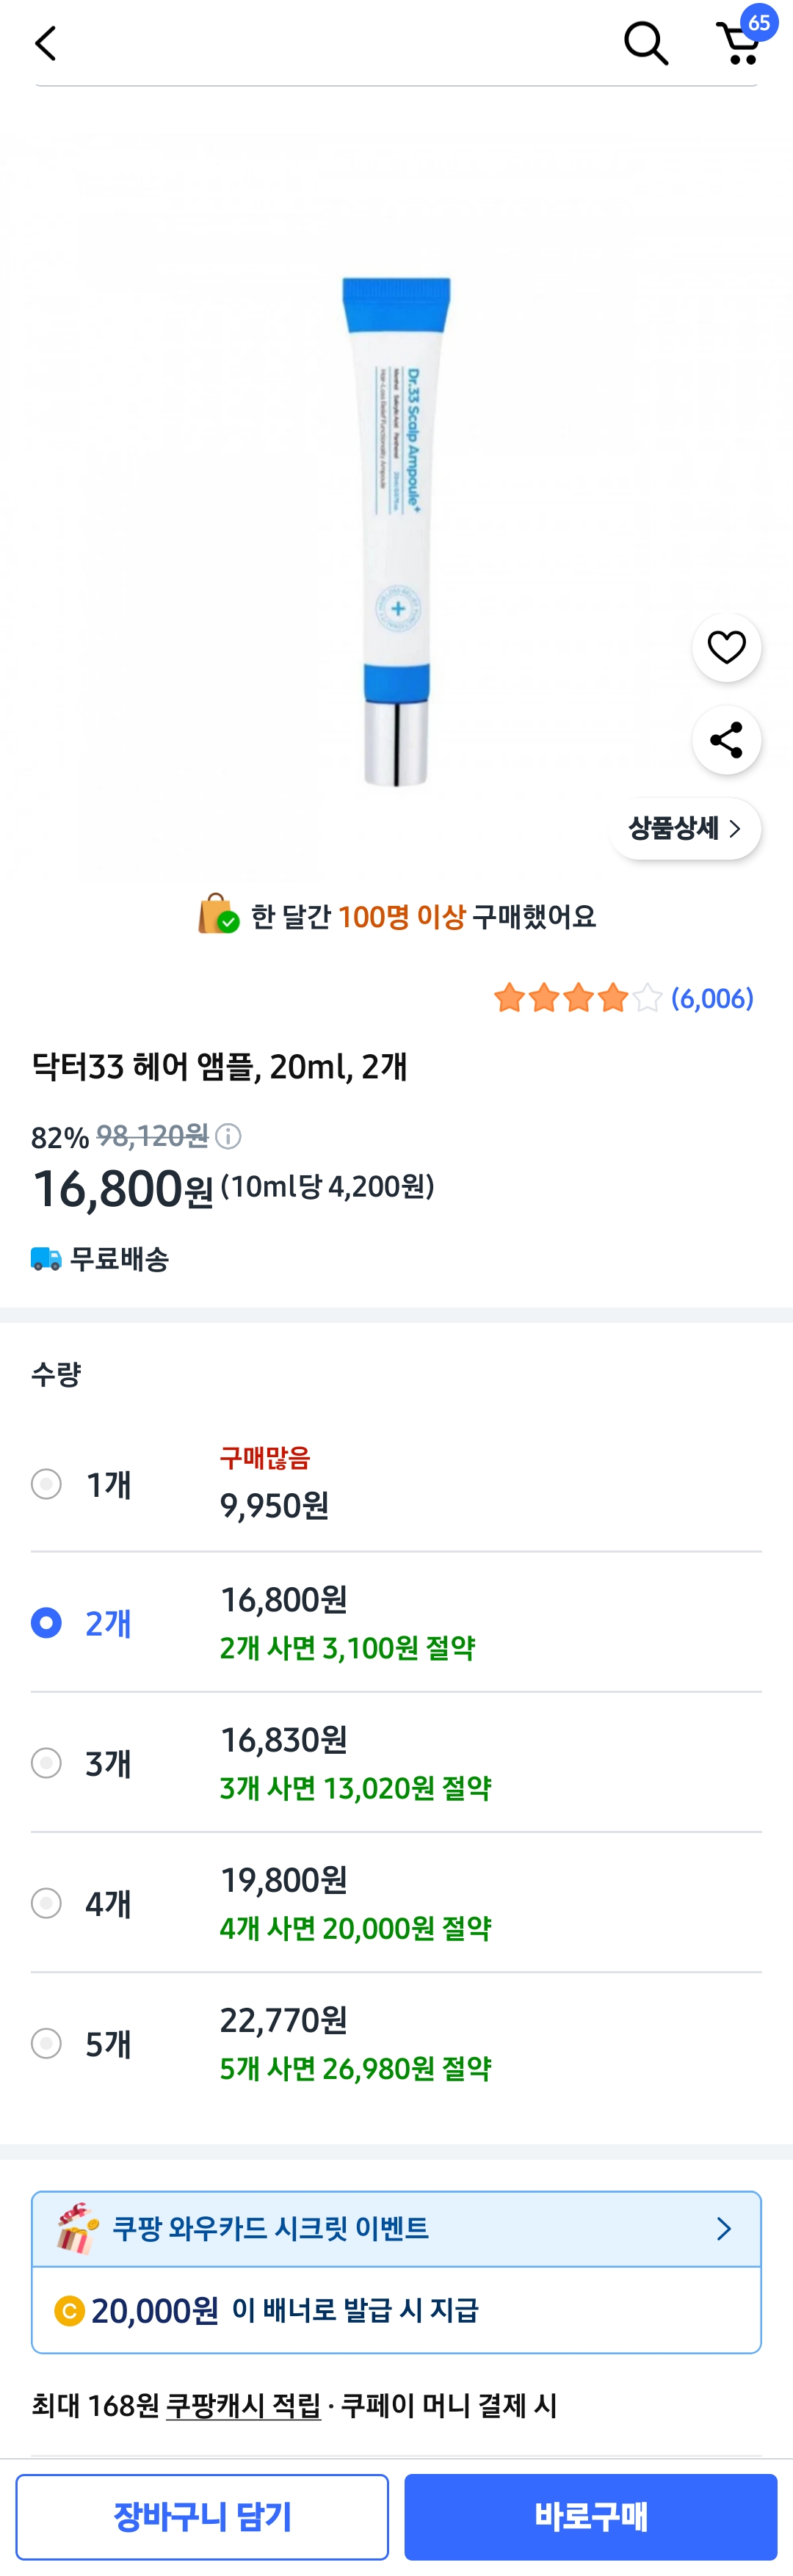The width and height of the screenshot is (793, 2576).
Task: Go back using the back arrow
Action: pyautogui.click(x=45, y=43)
